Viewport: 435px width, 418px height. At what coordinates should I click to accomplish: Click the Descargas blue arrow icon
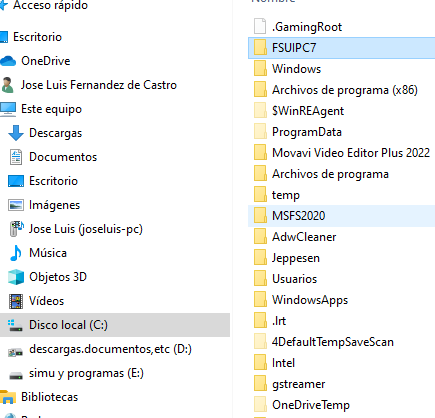(x=16, y=133)
